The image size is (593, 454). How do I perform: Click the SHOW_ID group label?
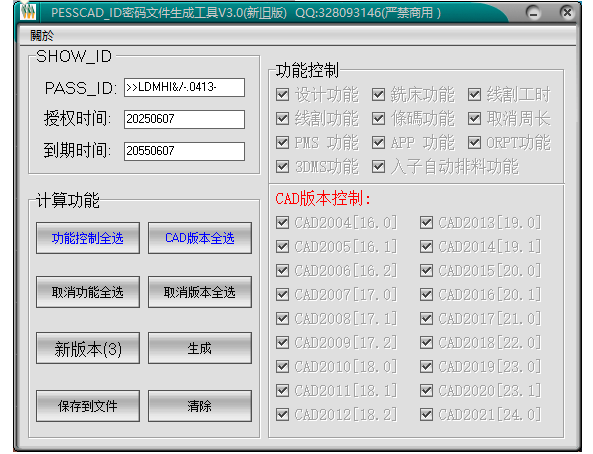tap(74, 57)
